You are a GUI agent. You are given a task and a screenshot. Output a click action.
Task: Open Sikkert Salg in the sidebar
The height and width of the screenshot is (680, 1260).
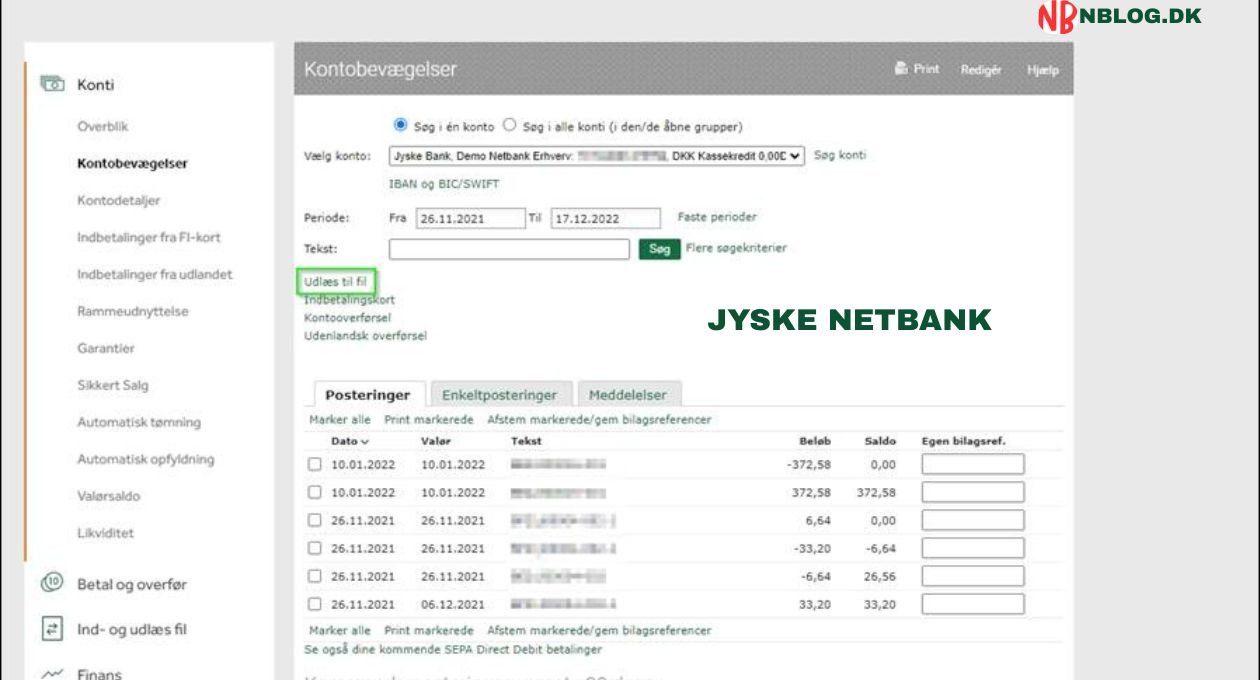113,386
